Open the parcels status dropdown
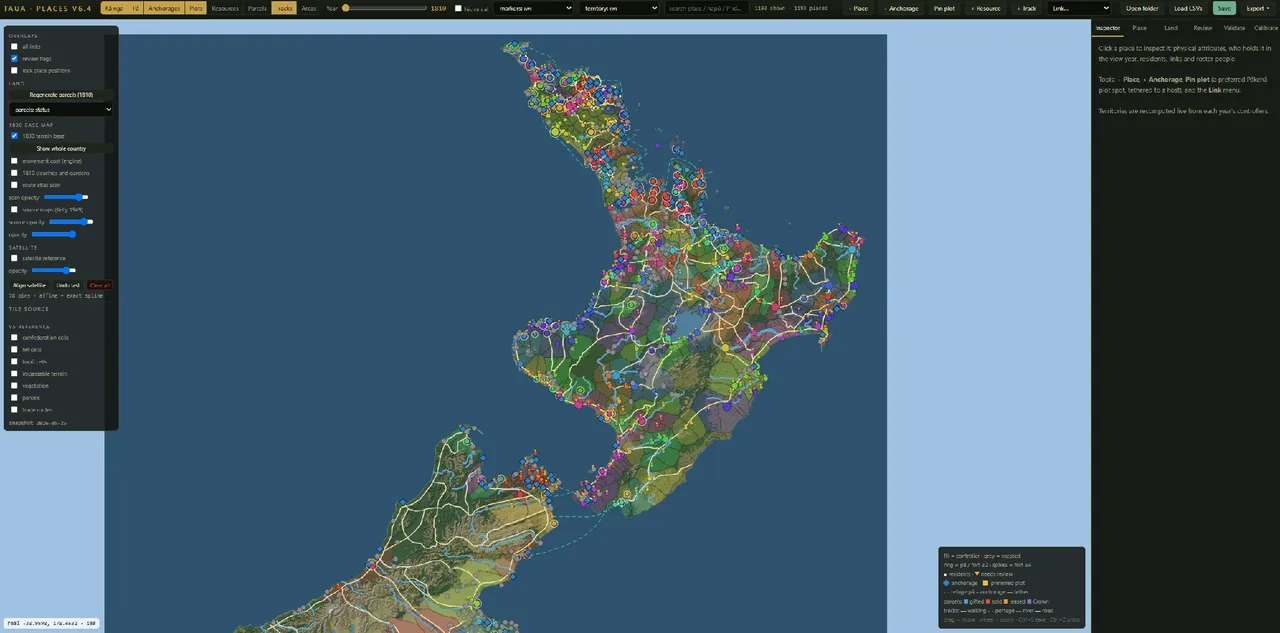 (x=61, y=109)
